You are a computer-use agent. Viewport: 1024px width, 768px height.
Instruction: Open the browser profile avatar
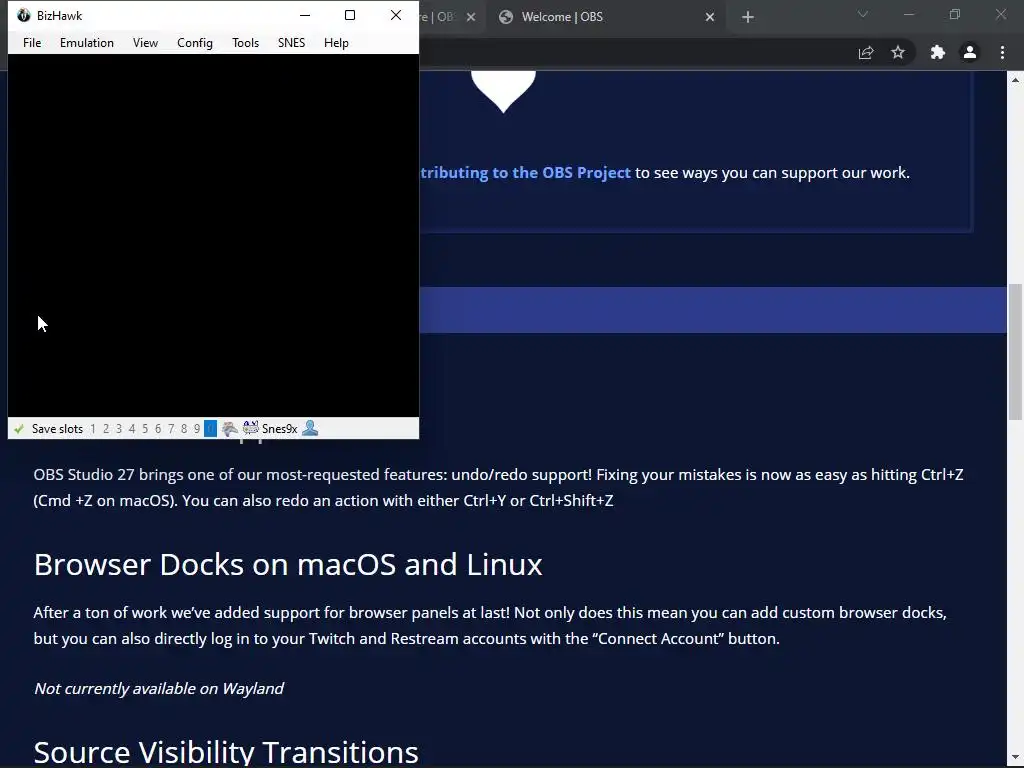click(x=970, y=52)
